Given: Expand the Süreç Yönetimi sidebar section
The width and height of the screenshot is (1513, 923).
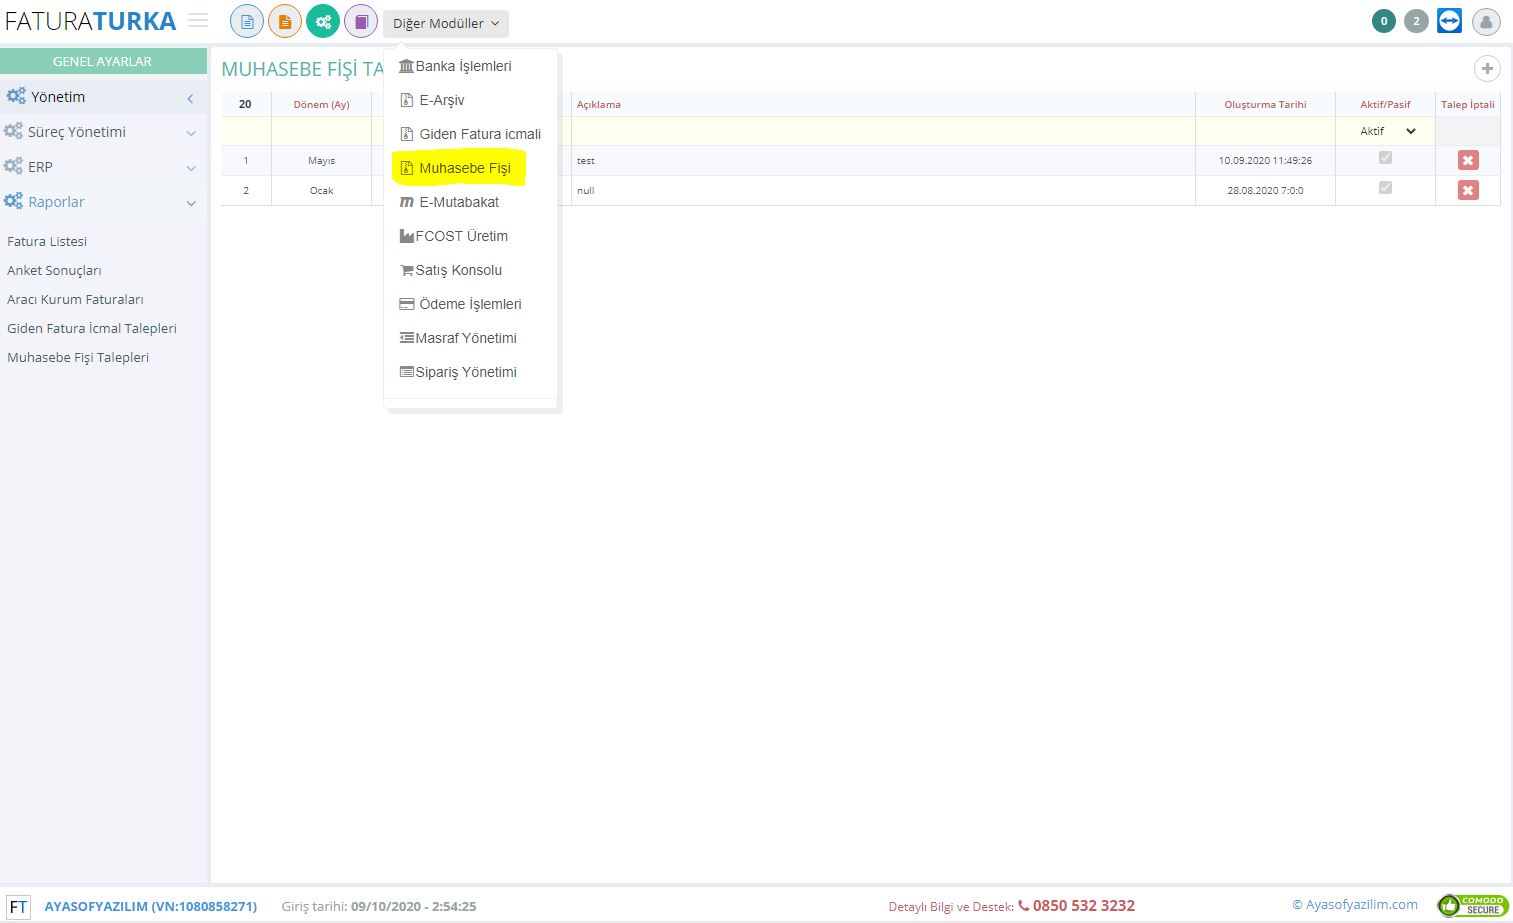Looking at the screenshot, I should pos(103,132).
